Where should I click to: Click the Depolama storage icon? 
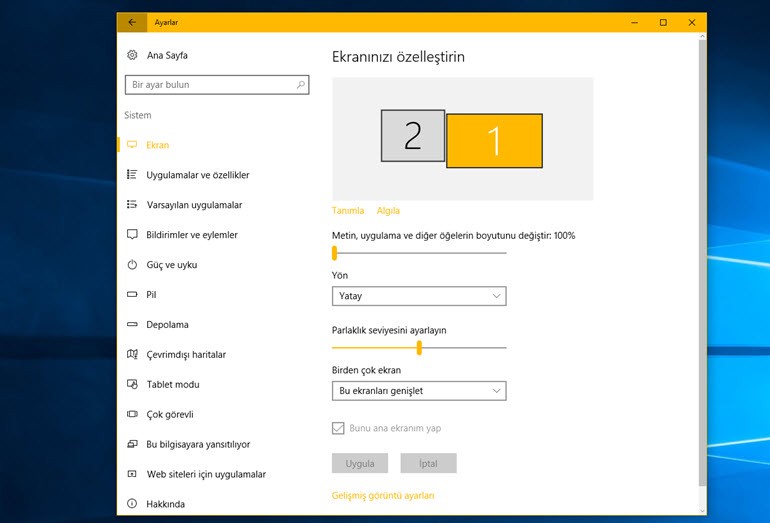pos(132,325)
